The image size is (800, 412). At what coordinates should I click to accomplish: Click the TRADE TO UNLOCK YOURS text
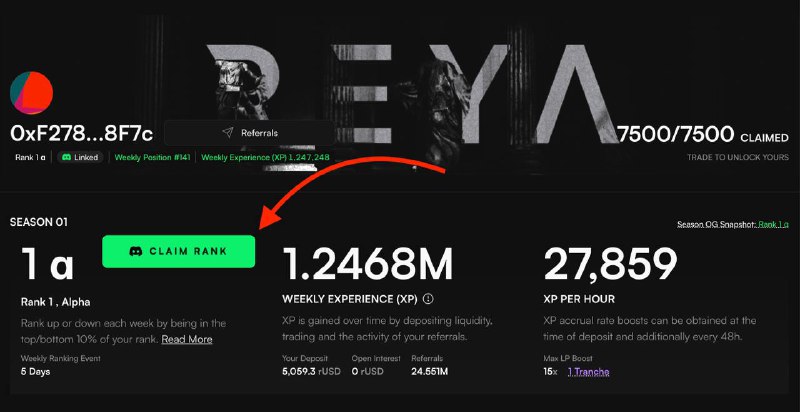click(x=738, y=158)
